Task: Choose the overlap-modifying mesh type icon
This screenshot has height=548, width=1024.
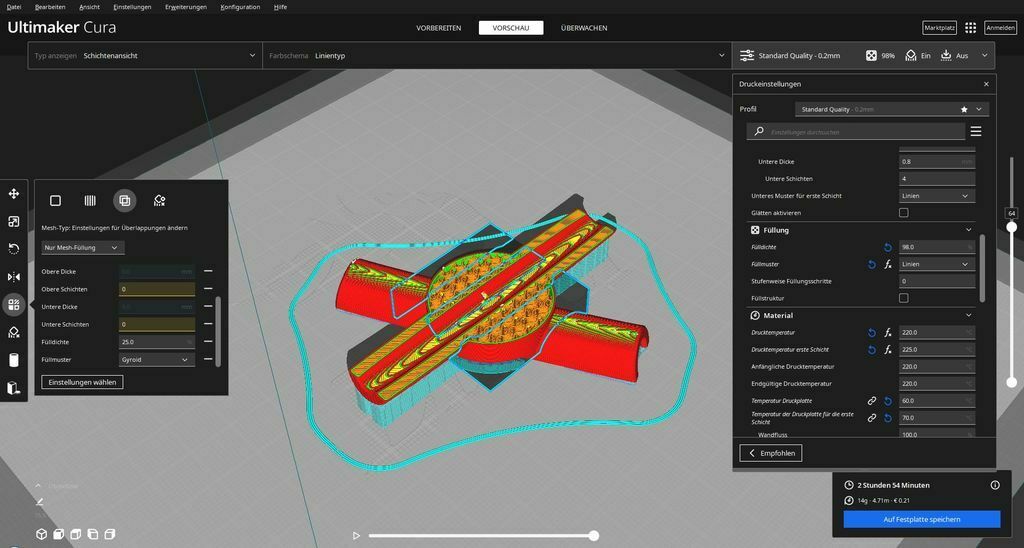Action: click(x=125, y=201)
